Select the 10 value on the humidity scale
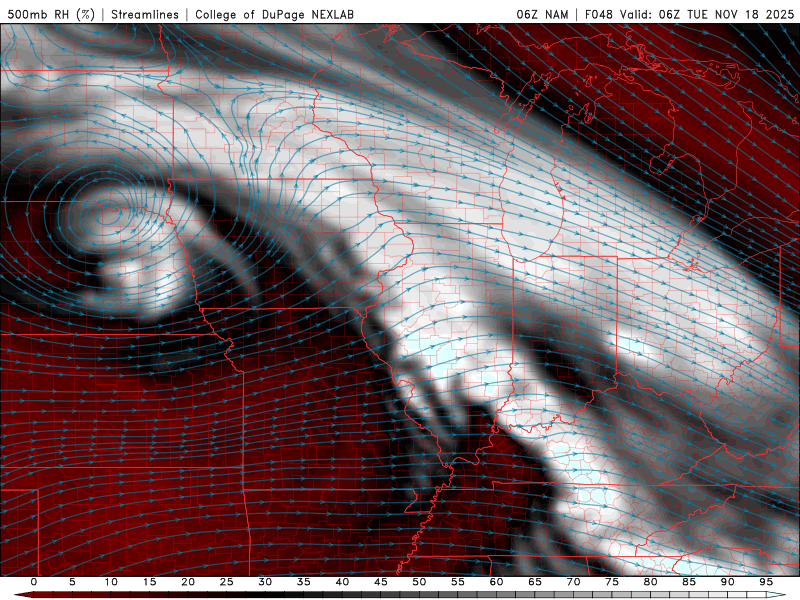 [x=111, y=582]
